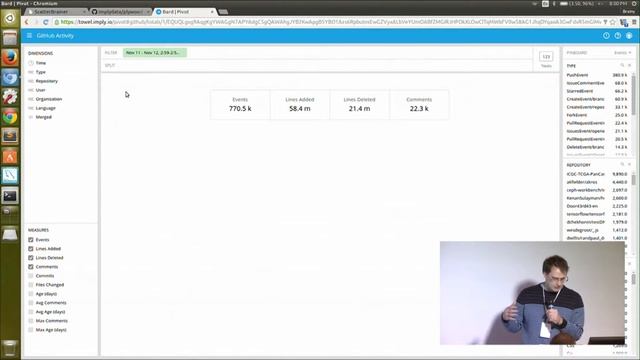640x360 pixels.
Task: Enable the Avg Comments measure
Action: (x=31, y=302)
